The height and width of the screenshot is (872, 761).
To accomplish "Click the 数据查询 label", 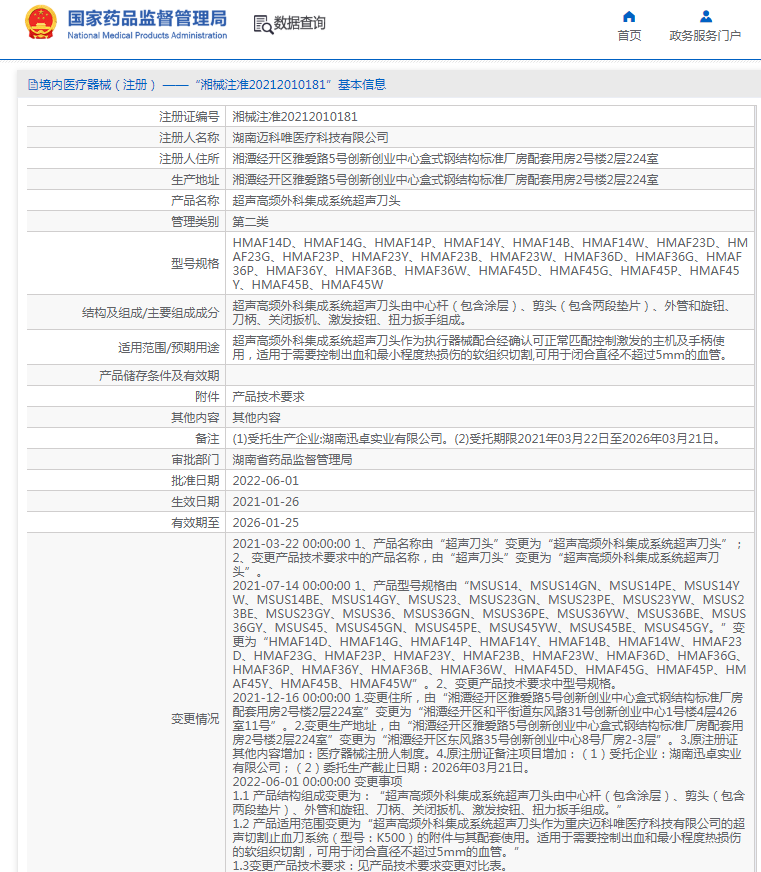I will pos(299,23).
